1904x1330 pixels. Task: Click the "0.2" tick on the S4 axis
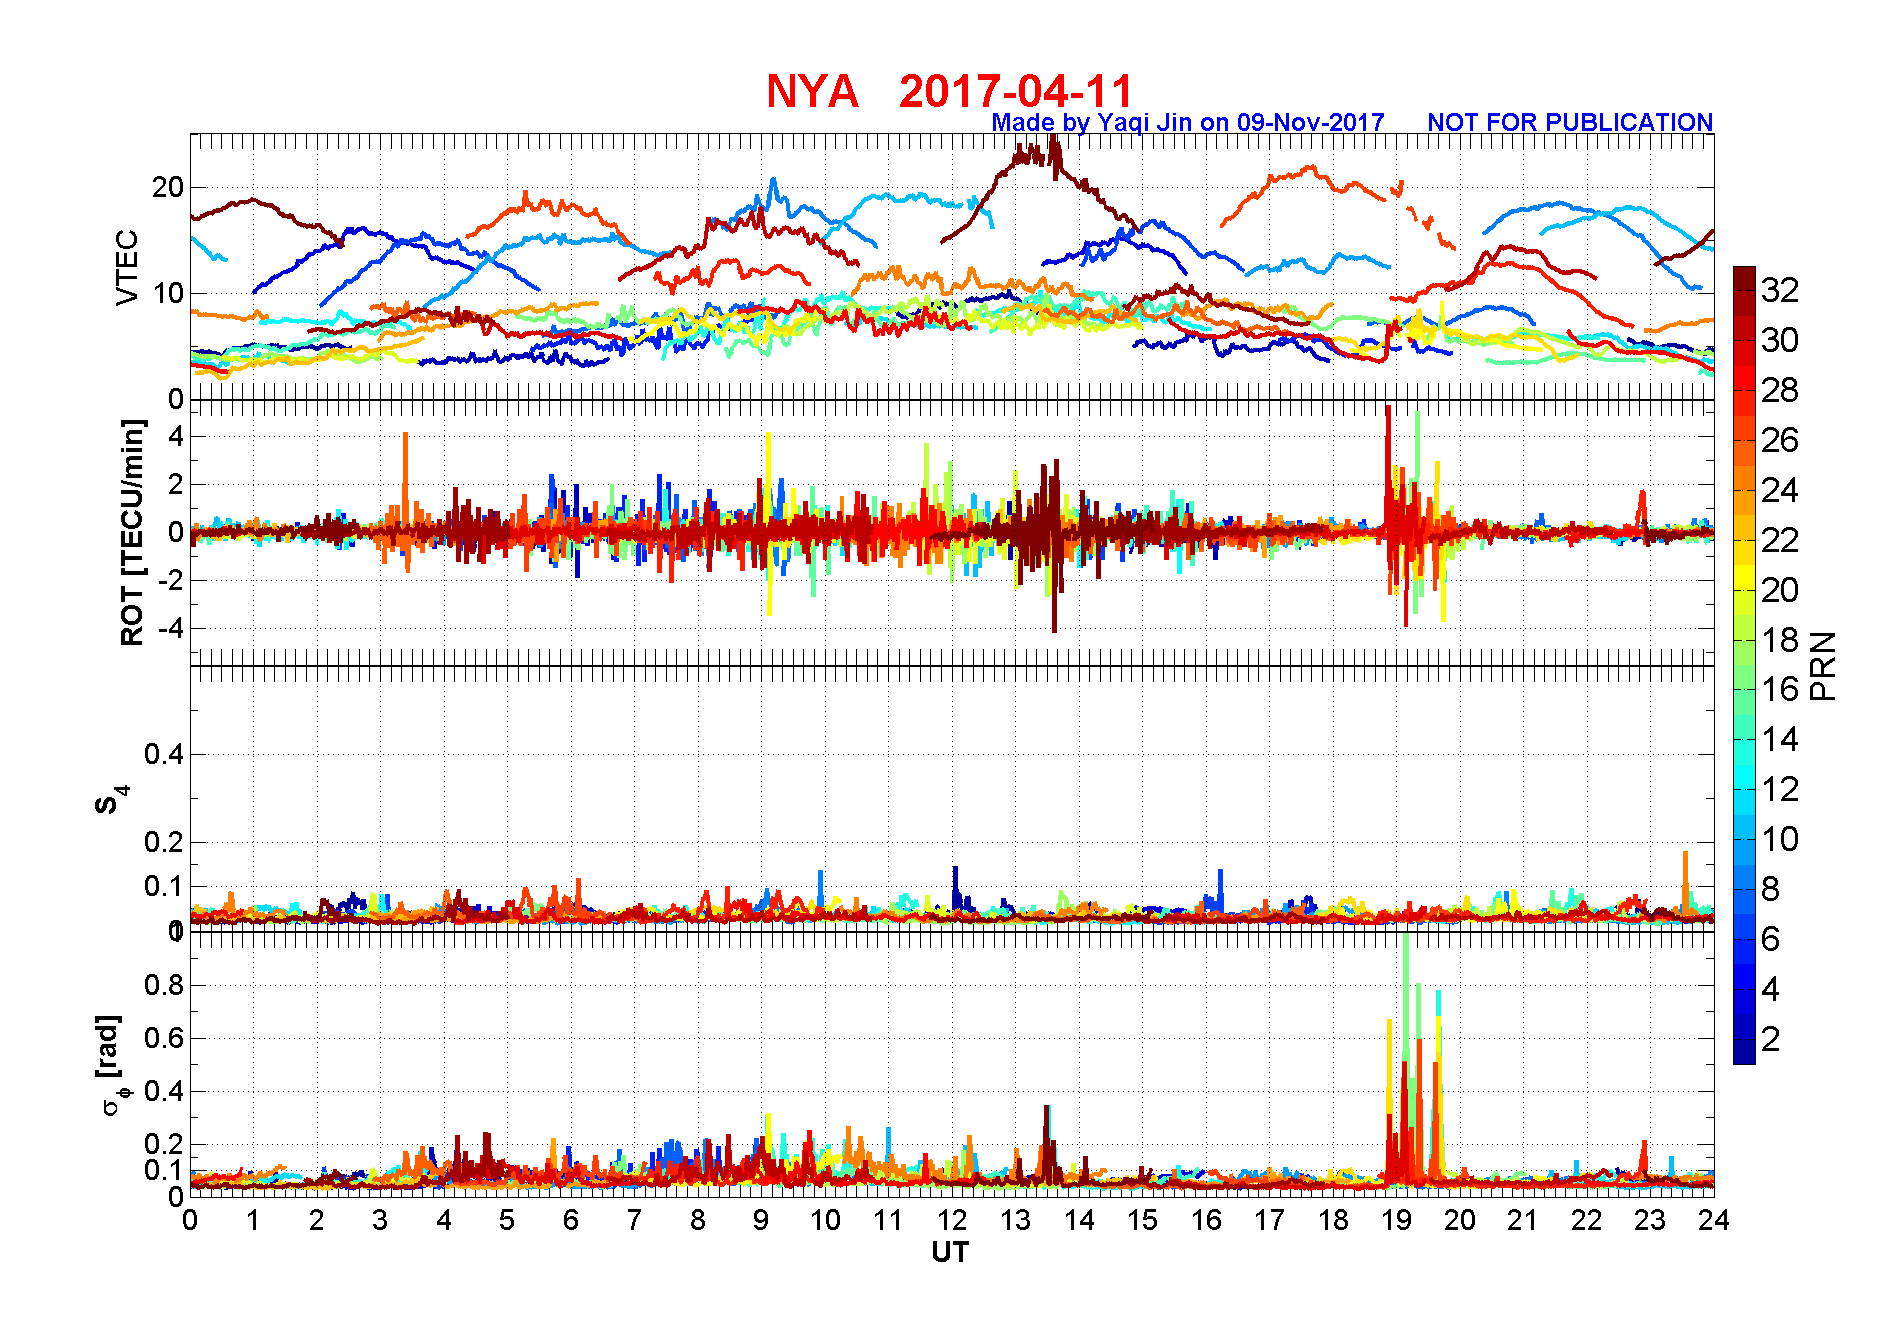[164, 842]
